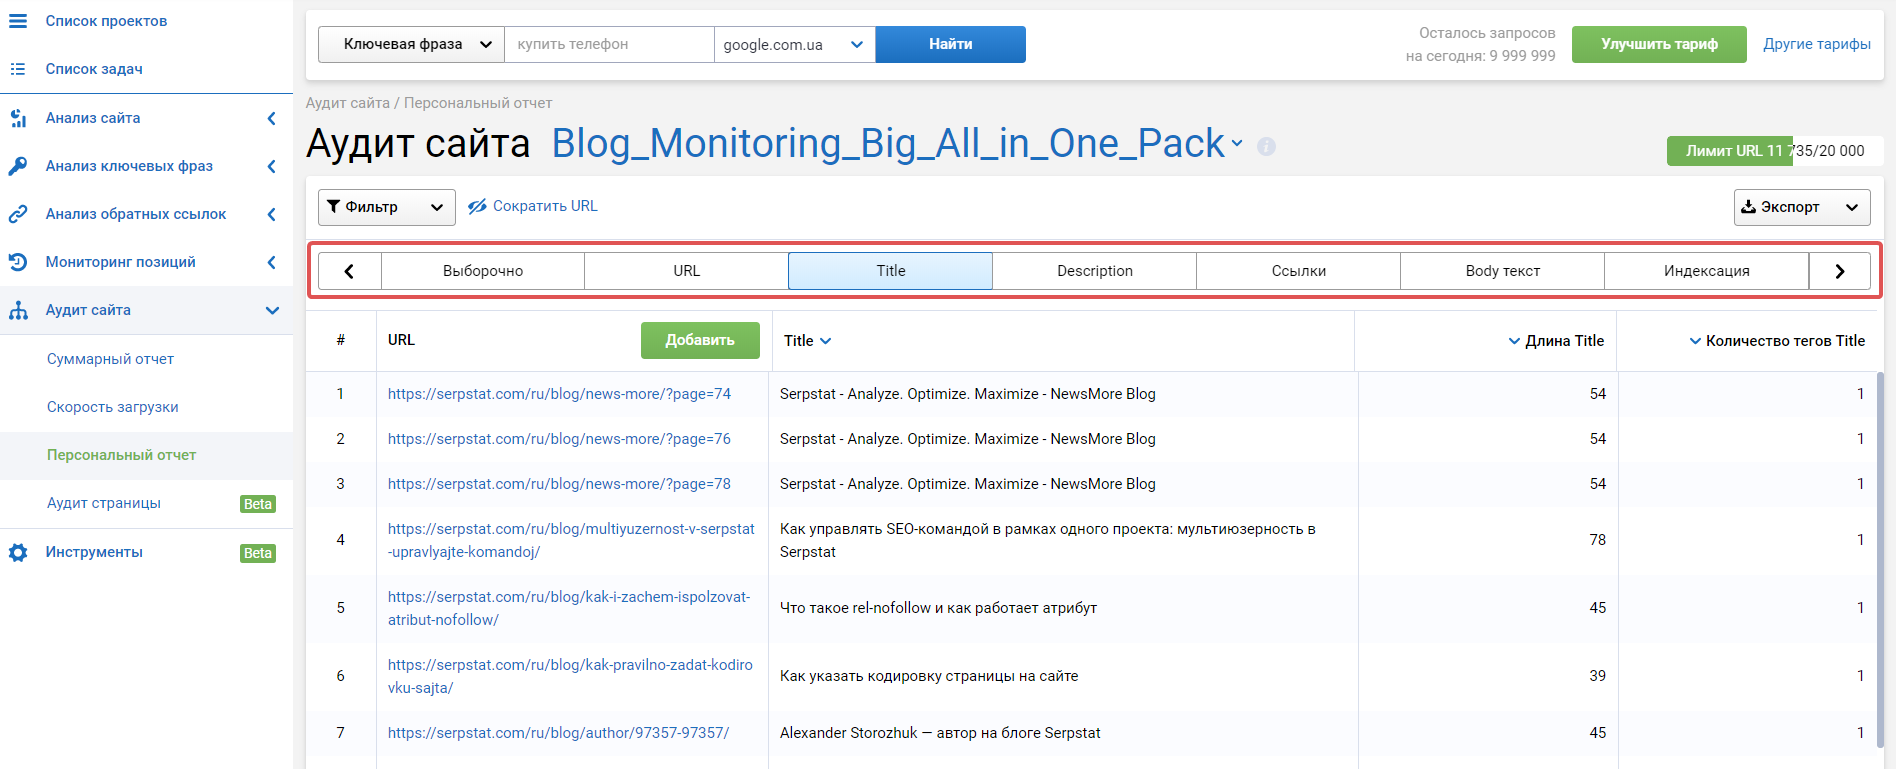Image resolution: width=1896 pixels, height=769 pixels.
Task: Expand the Мониторинг позиций chevron
Action: pos(271,262)
